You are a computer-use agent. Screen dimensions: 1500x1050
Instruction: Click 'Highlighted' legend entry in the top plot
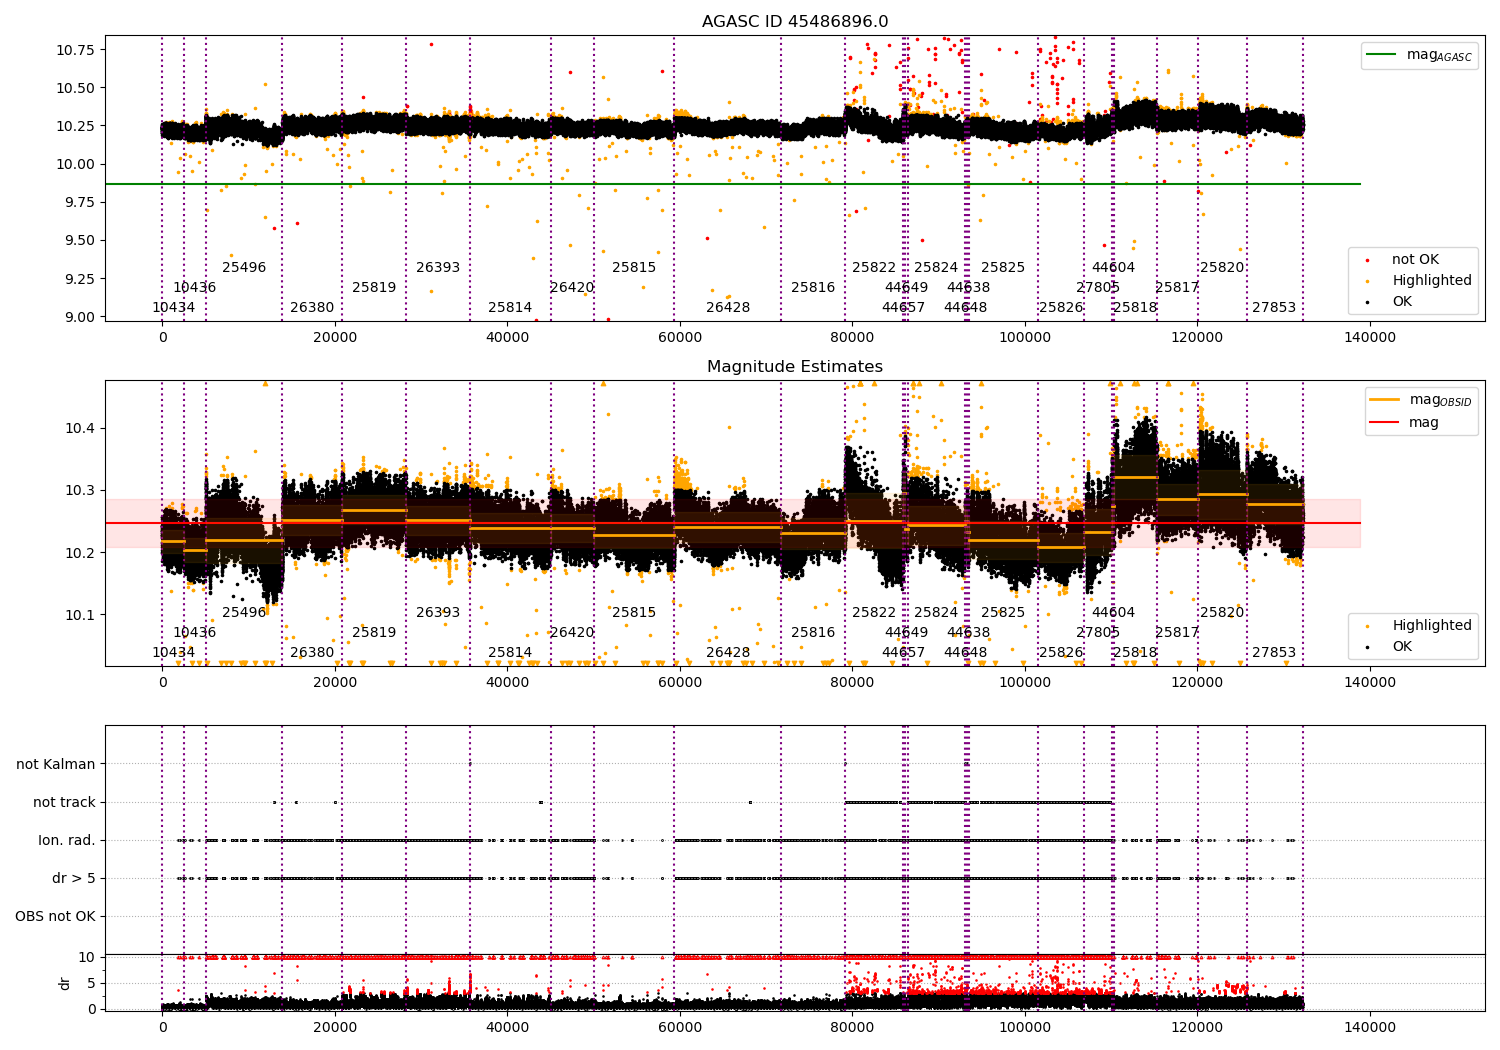click(x=1432, y=281)
